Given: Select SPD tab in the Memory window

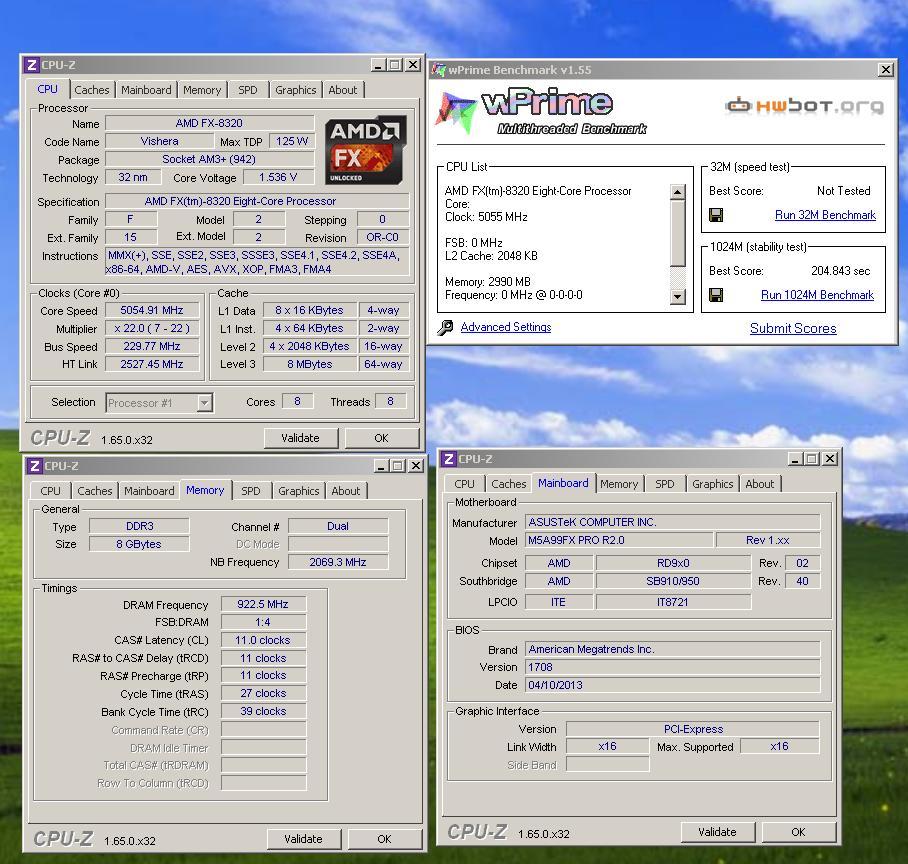Looking at the screenshot, I should pyautogui.click(x=251, y=491).
